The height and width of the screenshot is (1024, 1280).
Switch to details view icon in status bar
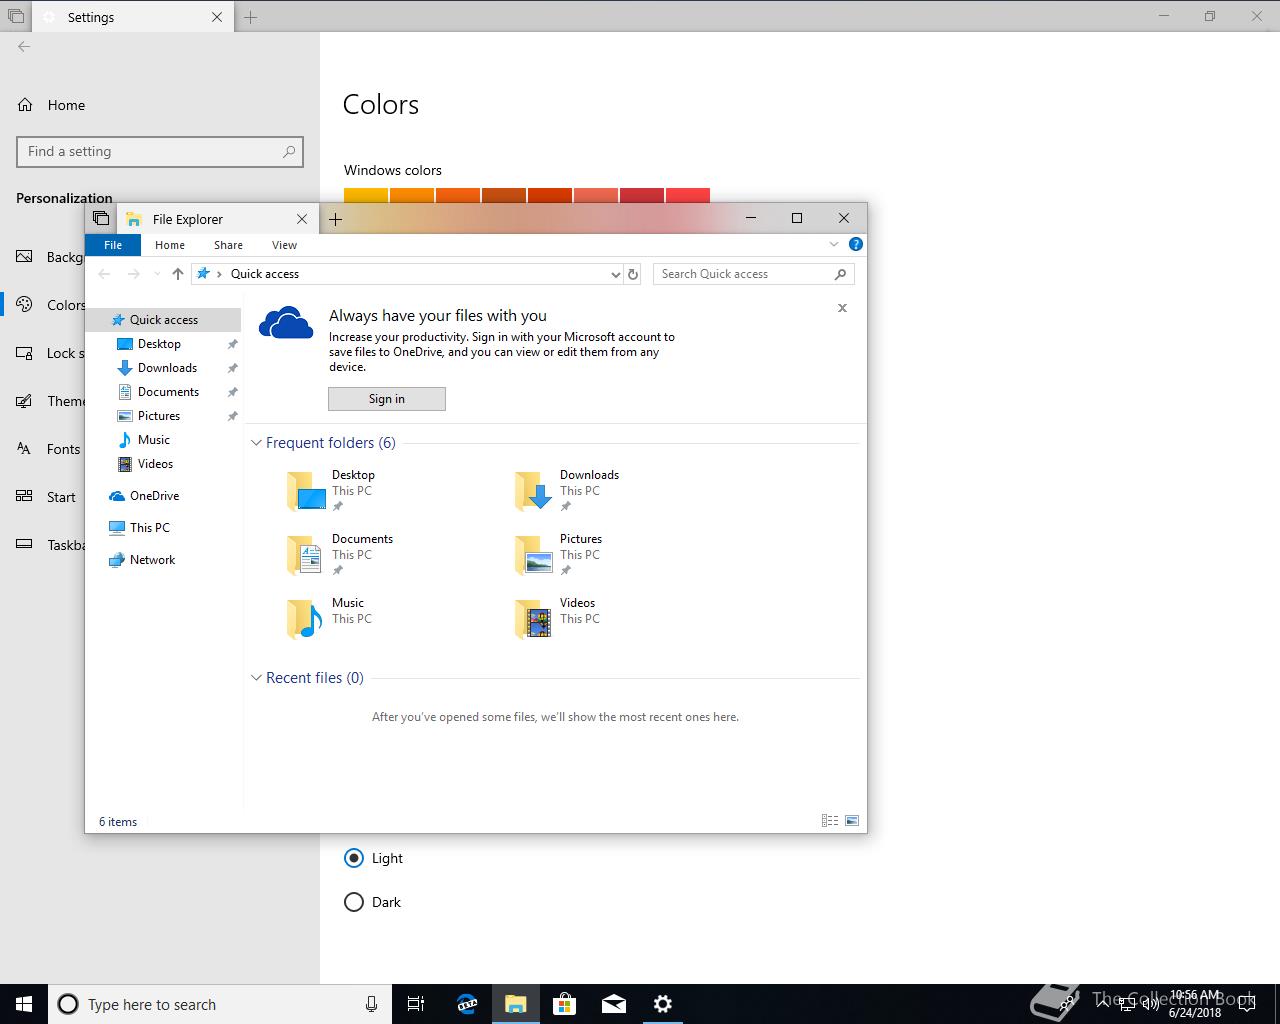click(x=830, y=821)
